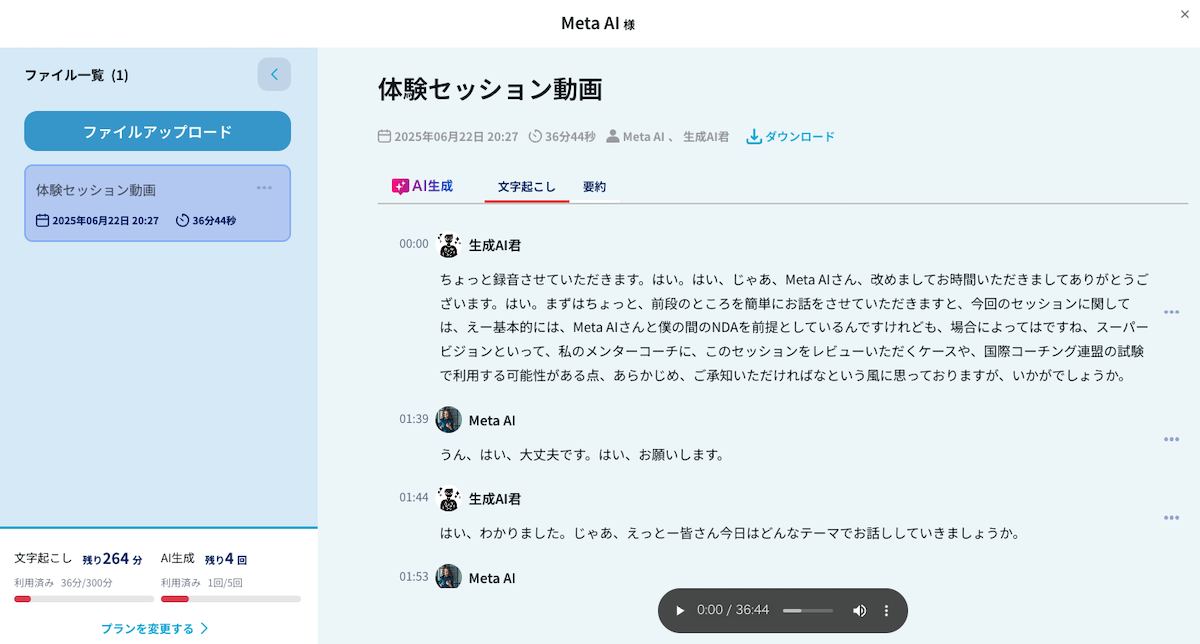Click Meta AI avatar at 01:53
Viewport: 1200px width, 644px height.
449,577
